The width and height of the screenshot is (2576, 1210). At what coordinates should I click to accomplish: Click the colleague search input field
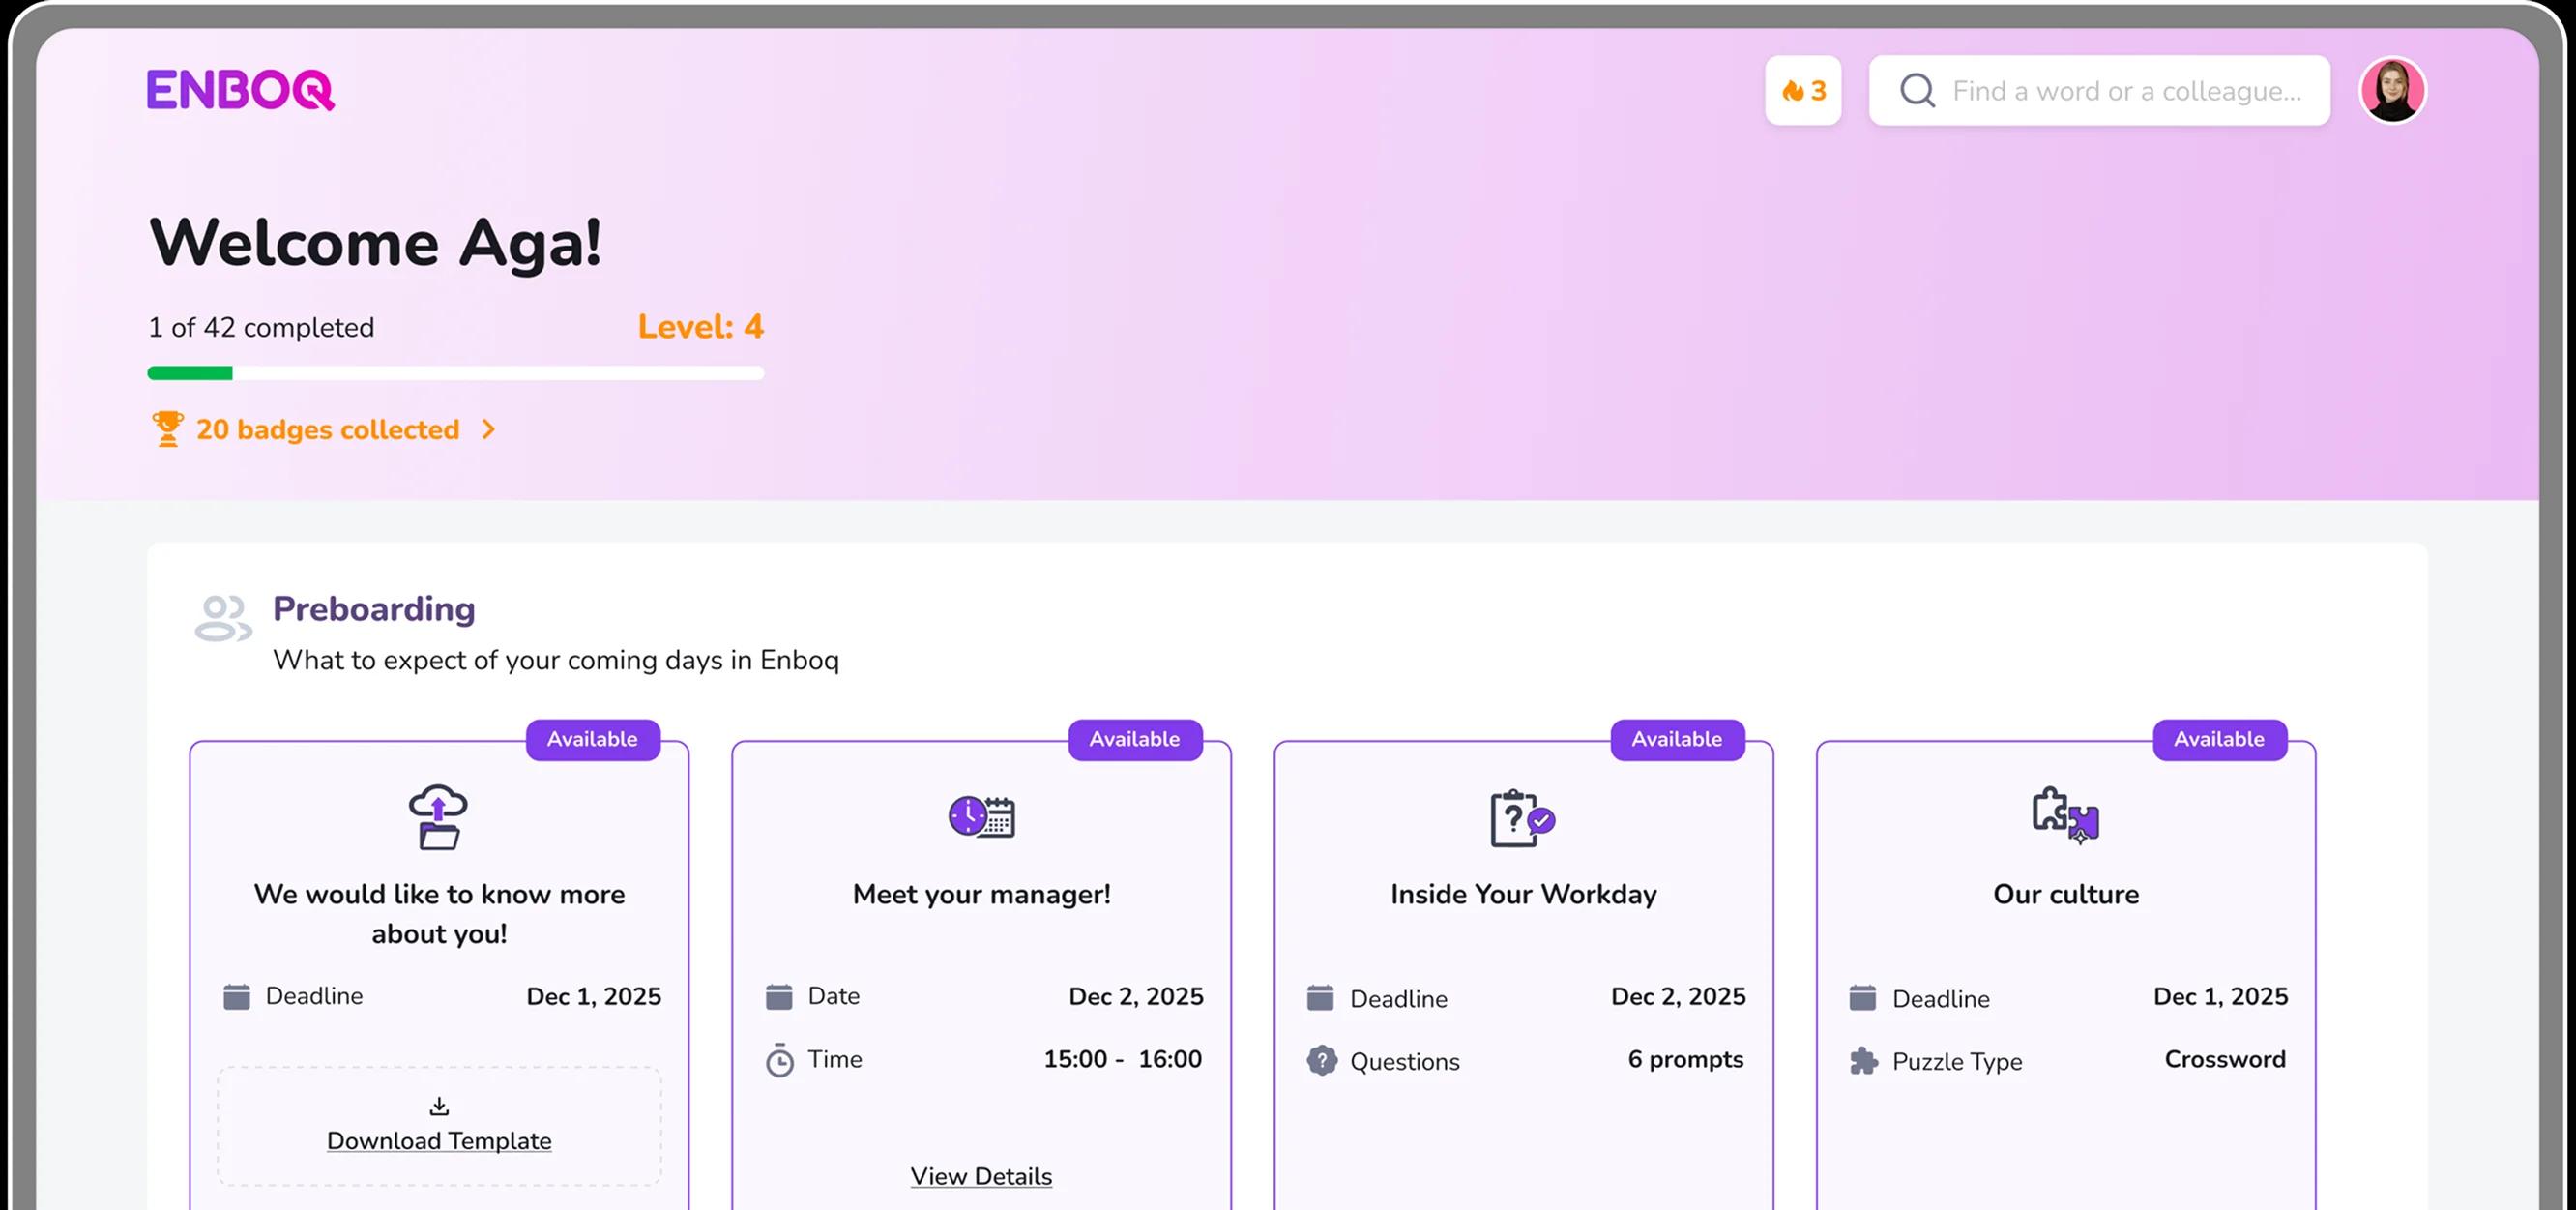pyautogui.click(x=2100, y=90)
